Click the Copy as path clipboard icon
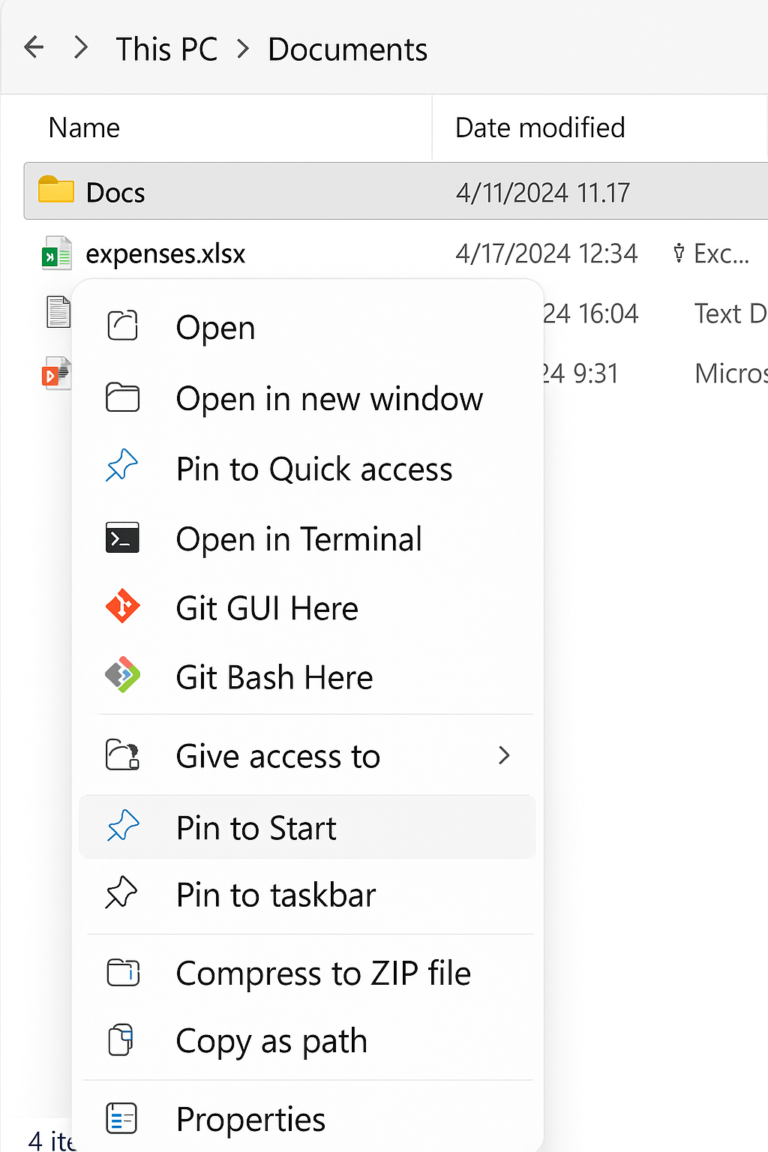The image size is (768, 1152). click(x=122, y=1041)
